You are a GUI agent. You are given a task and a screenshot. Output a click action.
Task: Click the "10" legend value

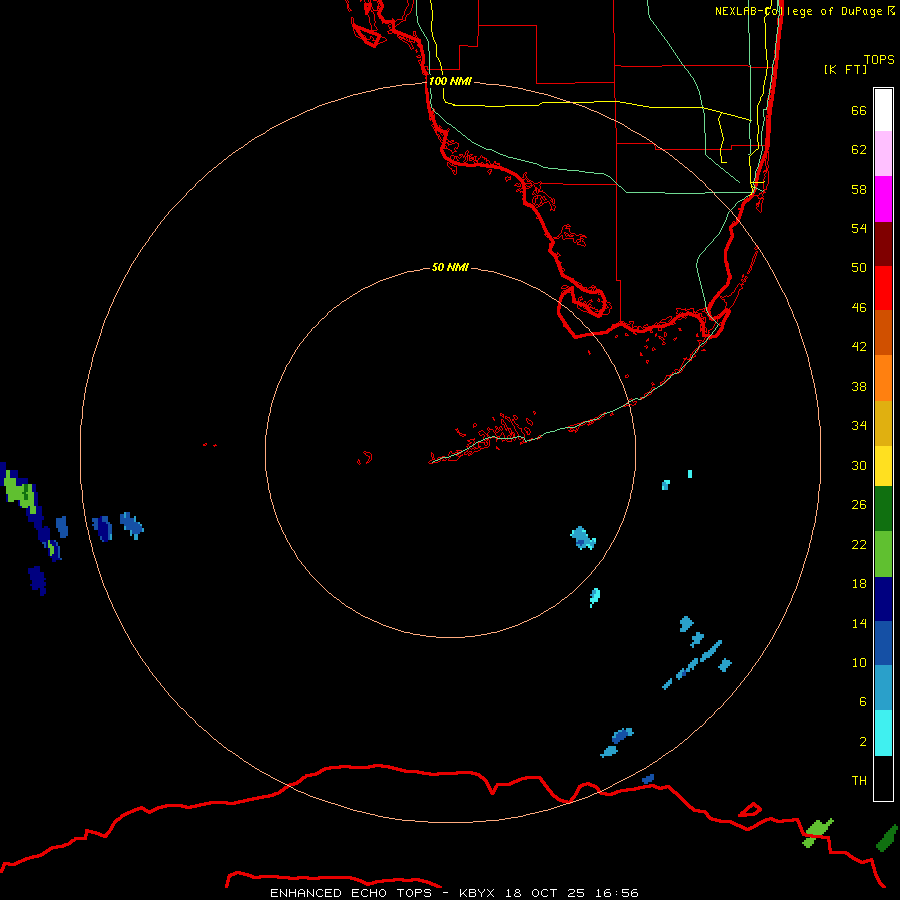pos(859,663)
